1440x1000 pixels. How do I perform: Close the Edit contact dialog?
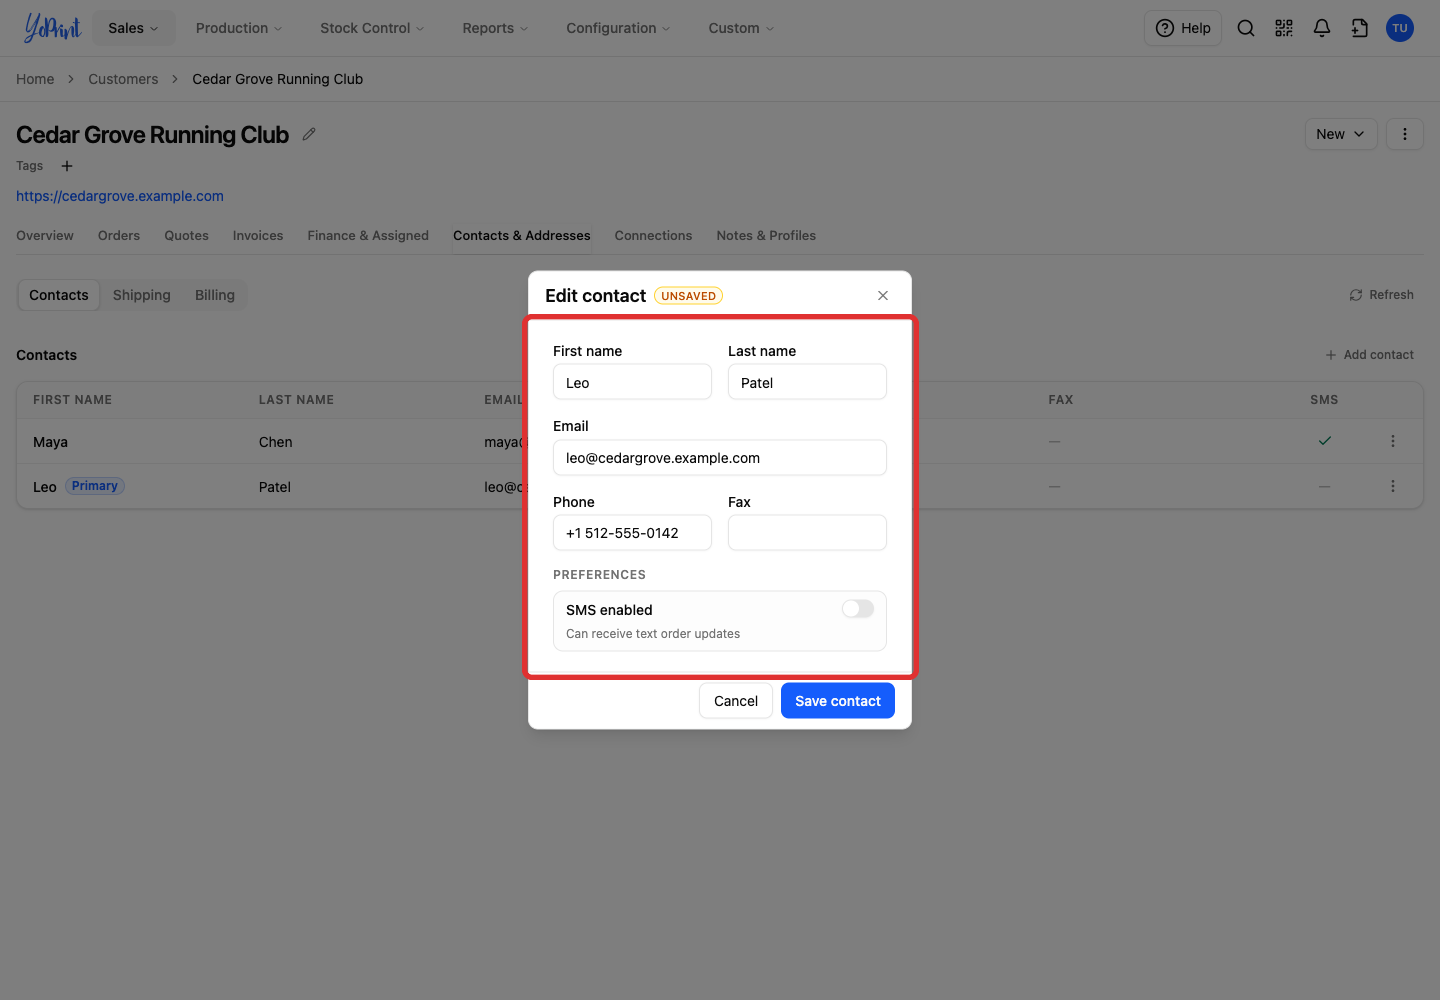(883, 295)
